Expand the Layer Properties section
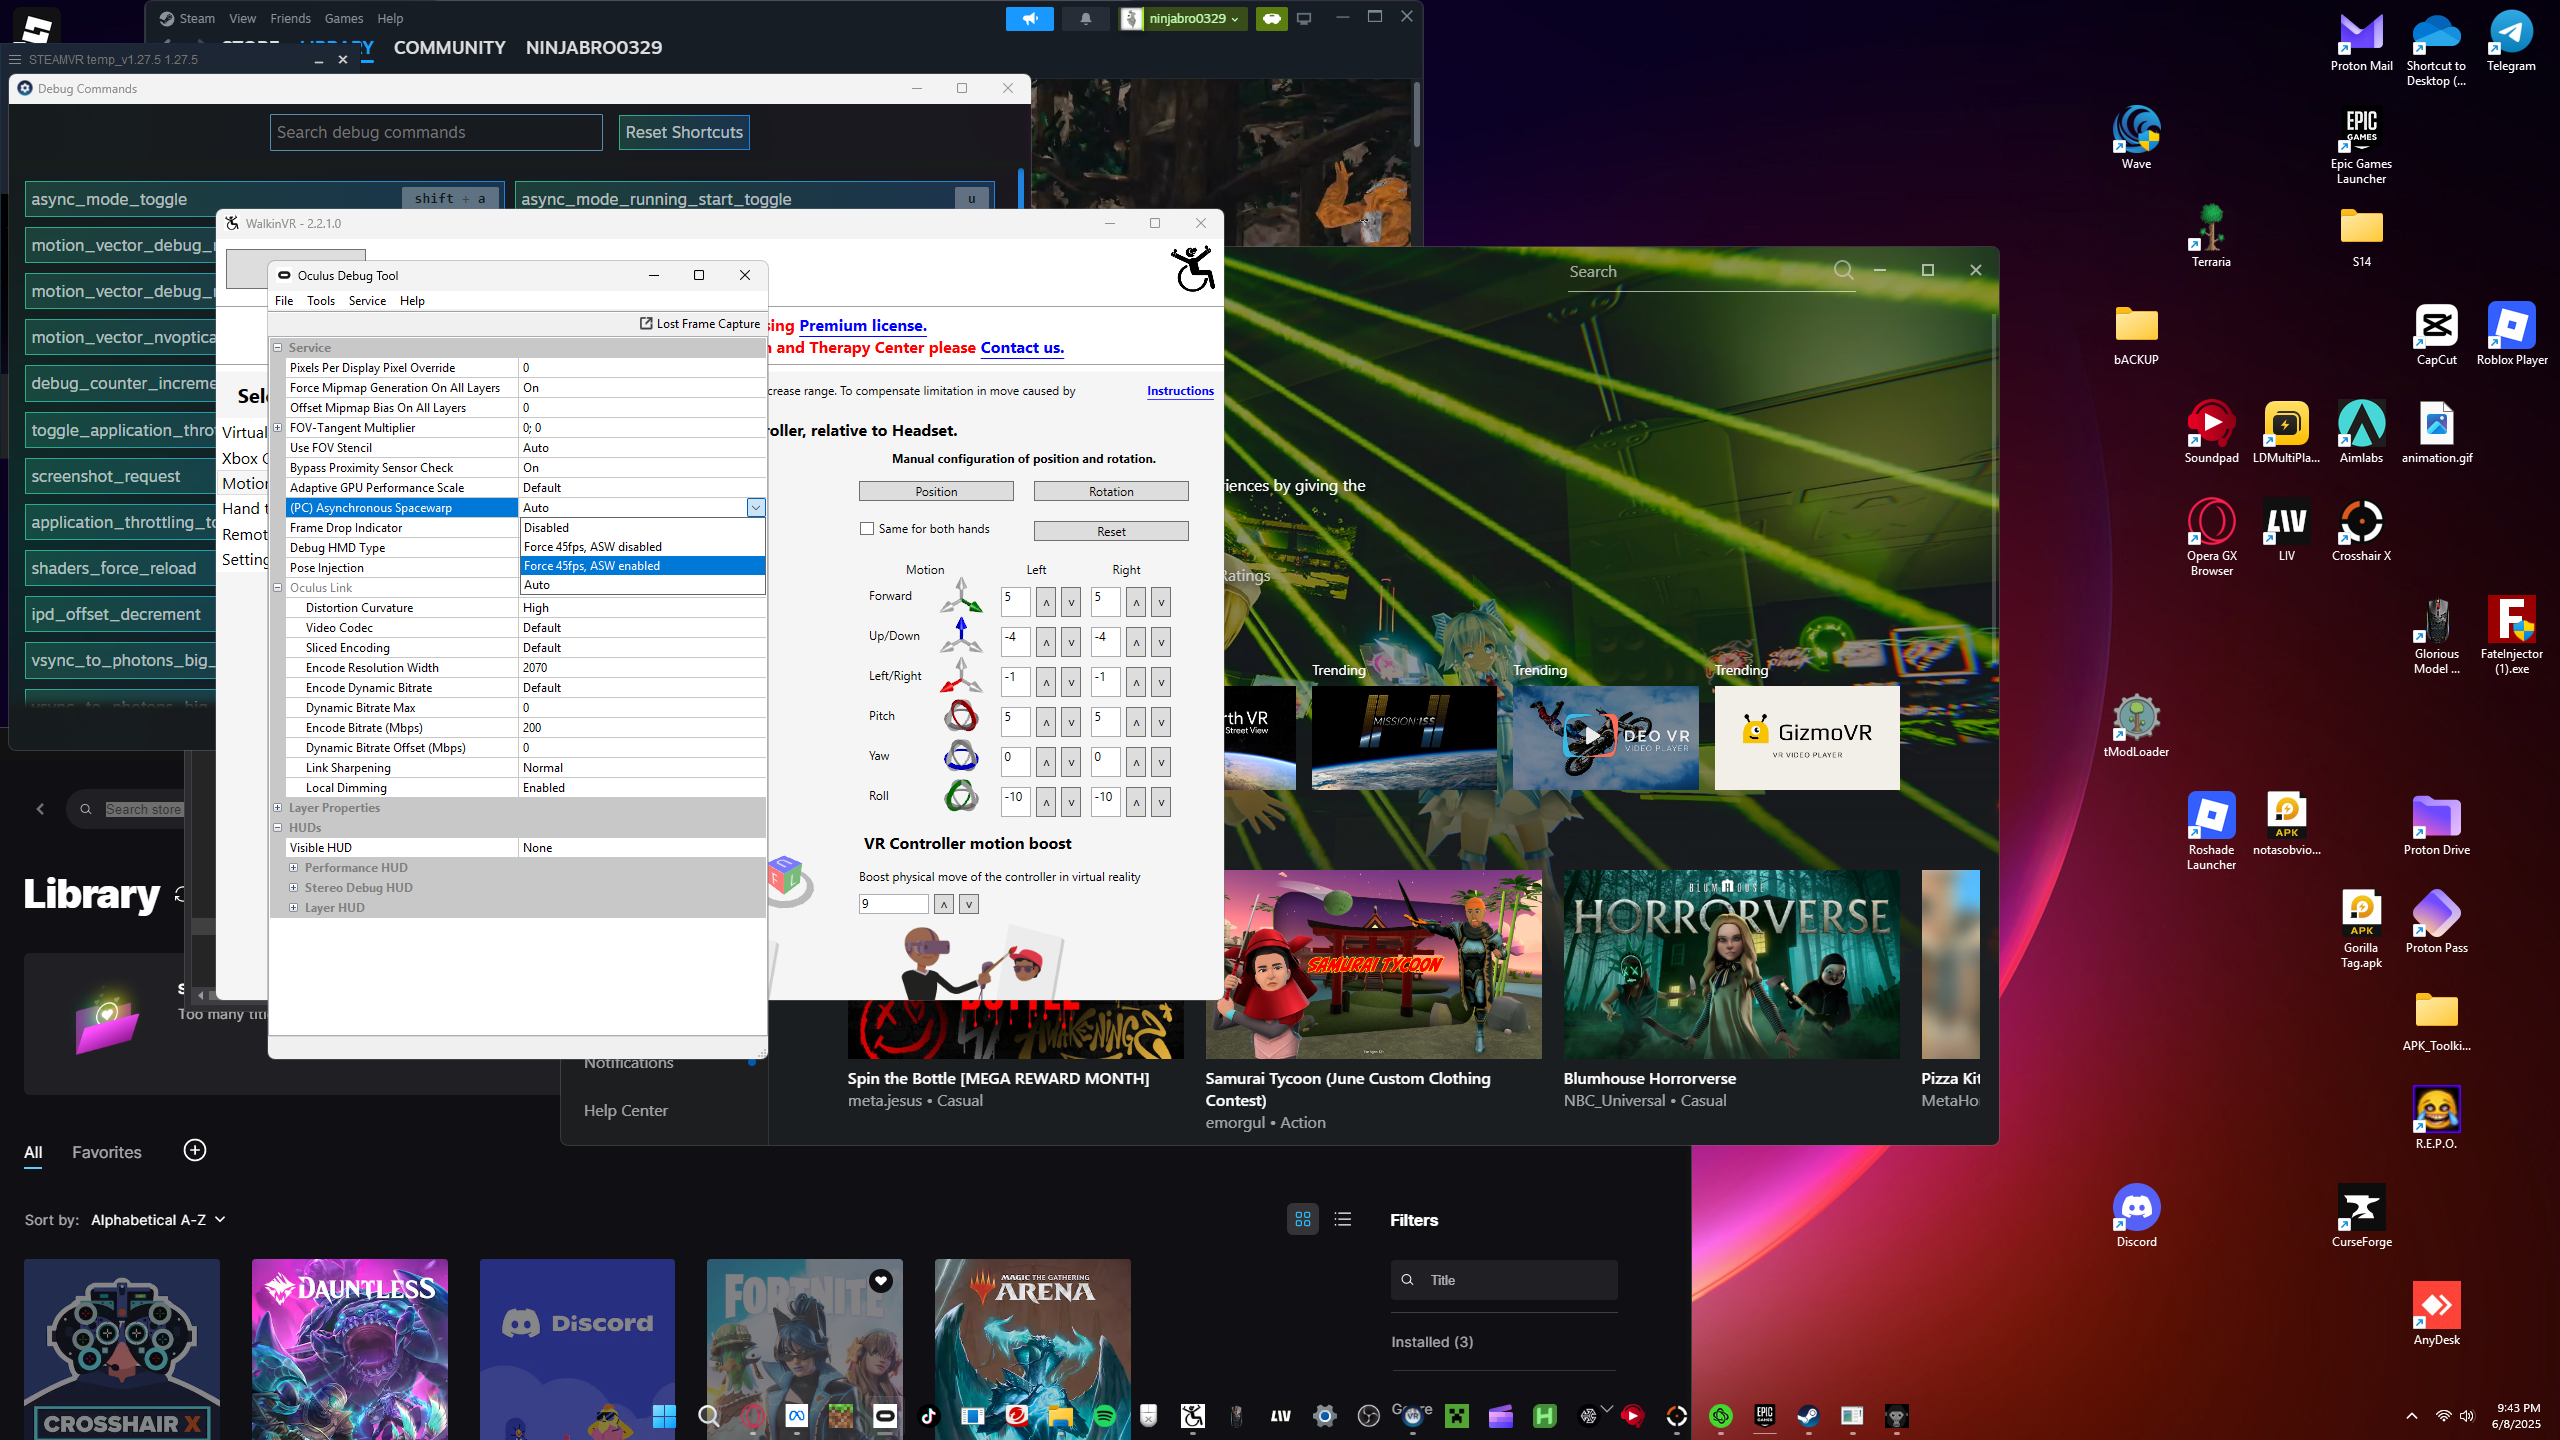This screenshot has height=1440, width=2560. point(278,808)
